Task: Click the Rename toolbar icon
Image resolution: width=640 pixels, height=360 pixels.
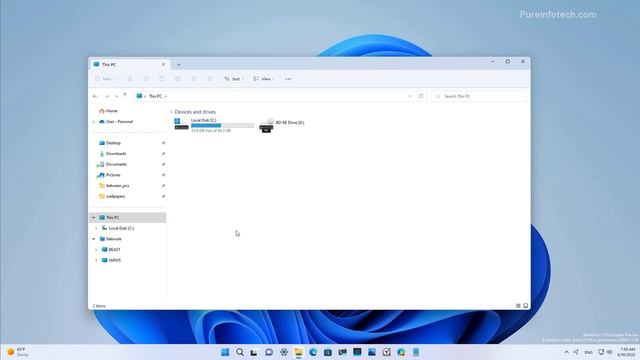Action: coord(178,79)
